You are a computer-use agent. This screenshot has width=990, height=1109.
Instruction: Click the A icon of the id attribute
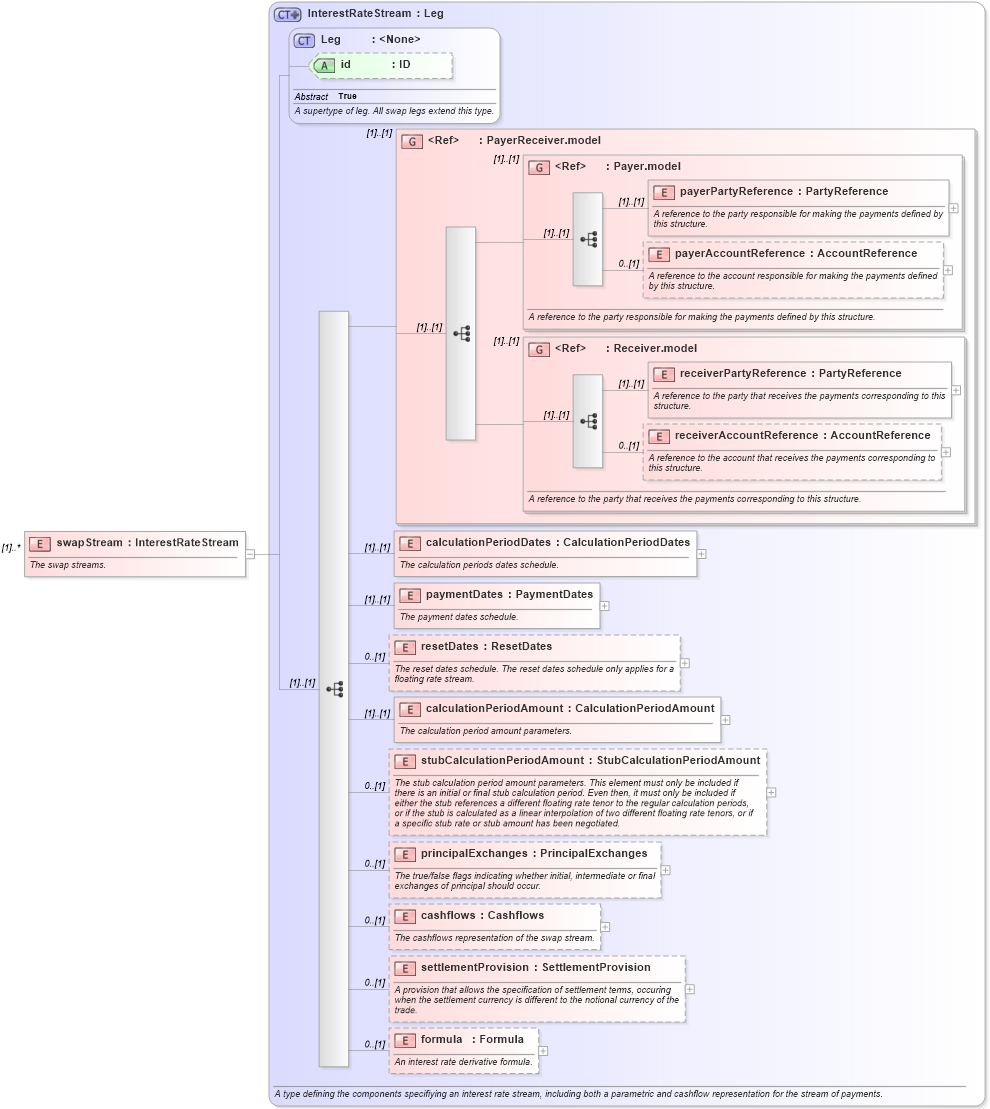[x=325, y=63]
